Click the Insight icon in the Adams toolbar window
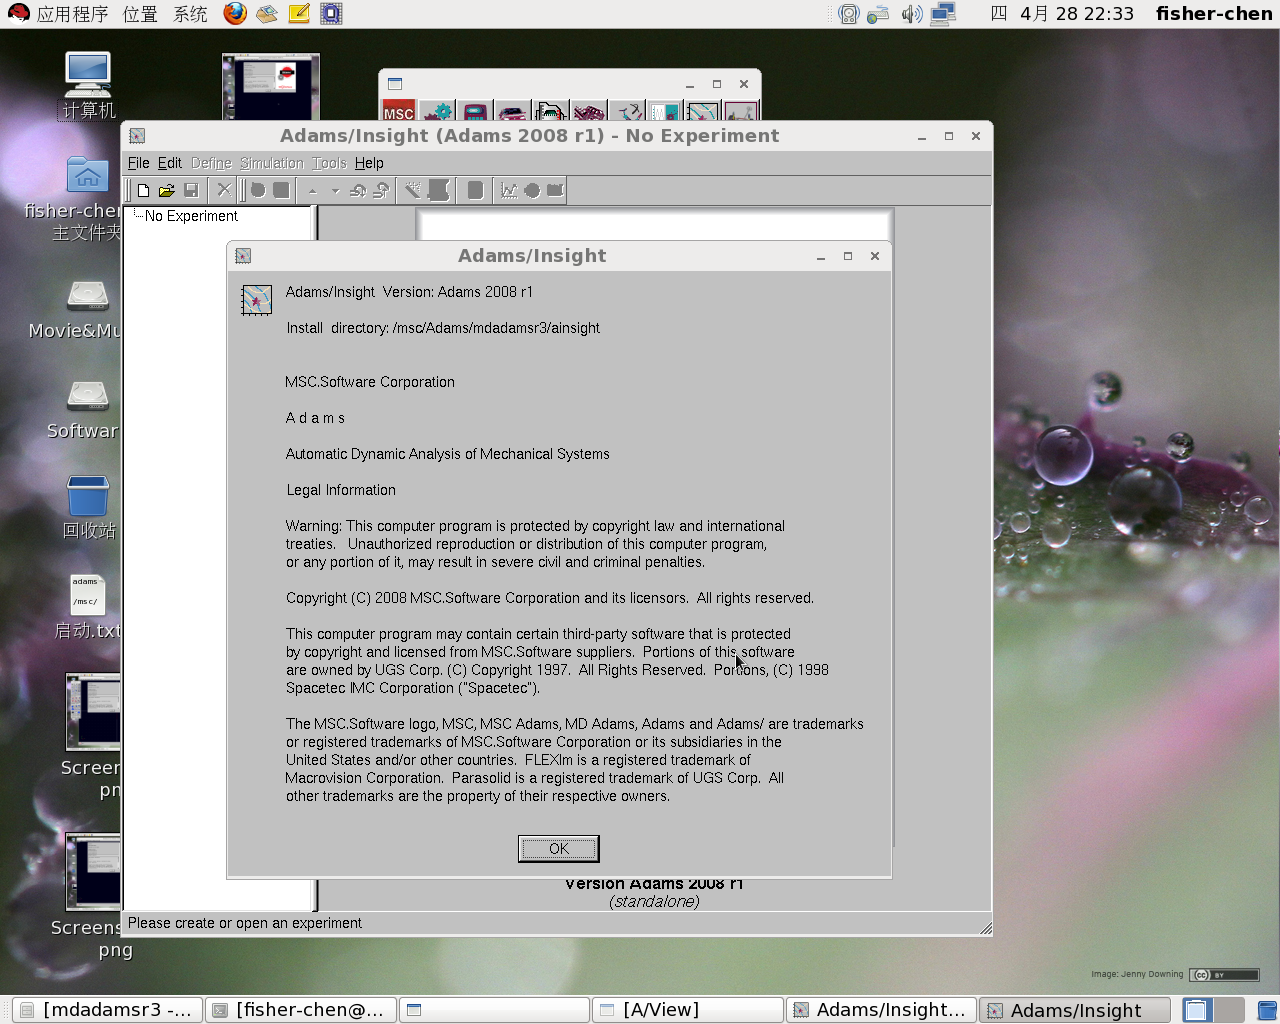 (703, 112)
